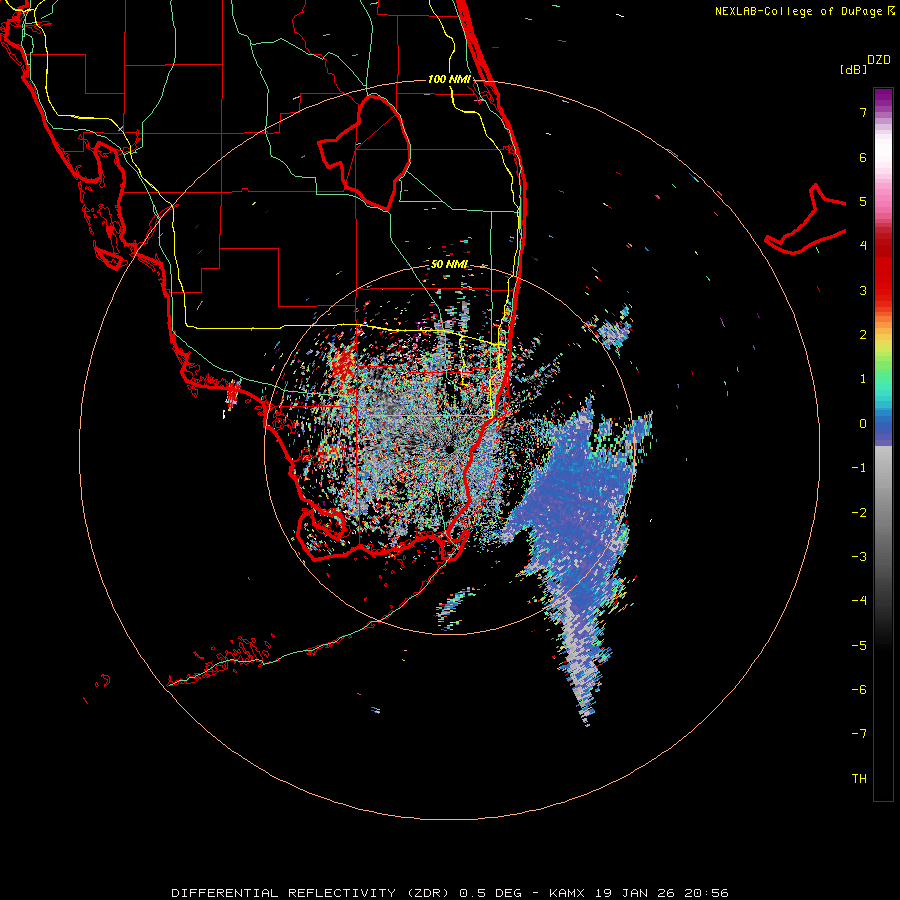Click the black radar site dot at center
This screenshot has width=900, height=900.
point(449,449)
